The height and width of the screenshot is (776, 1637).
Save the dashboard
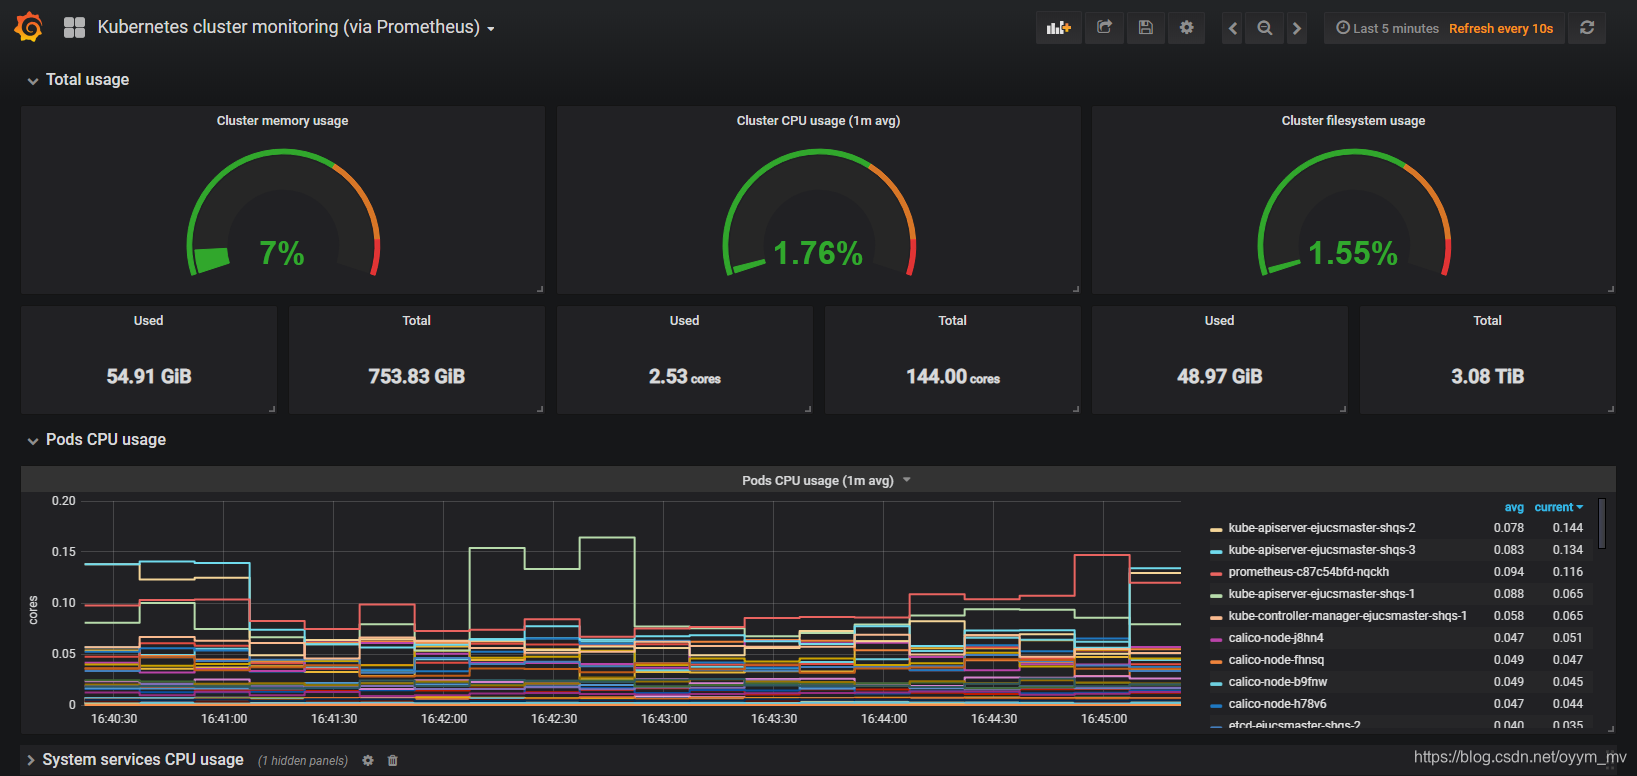[1146, 28]
